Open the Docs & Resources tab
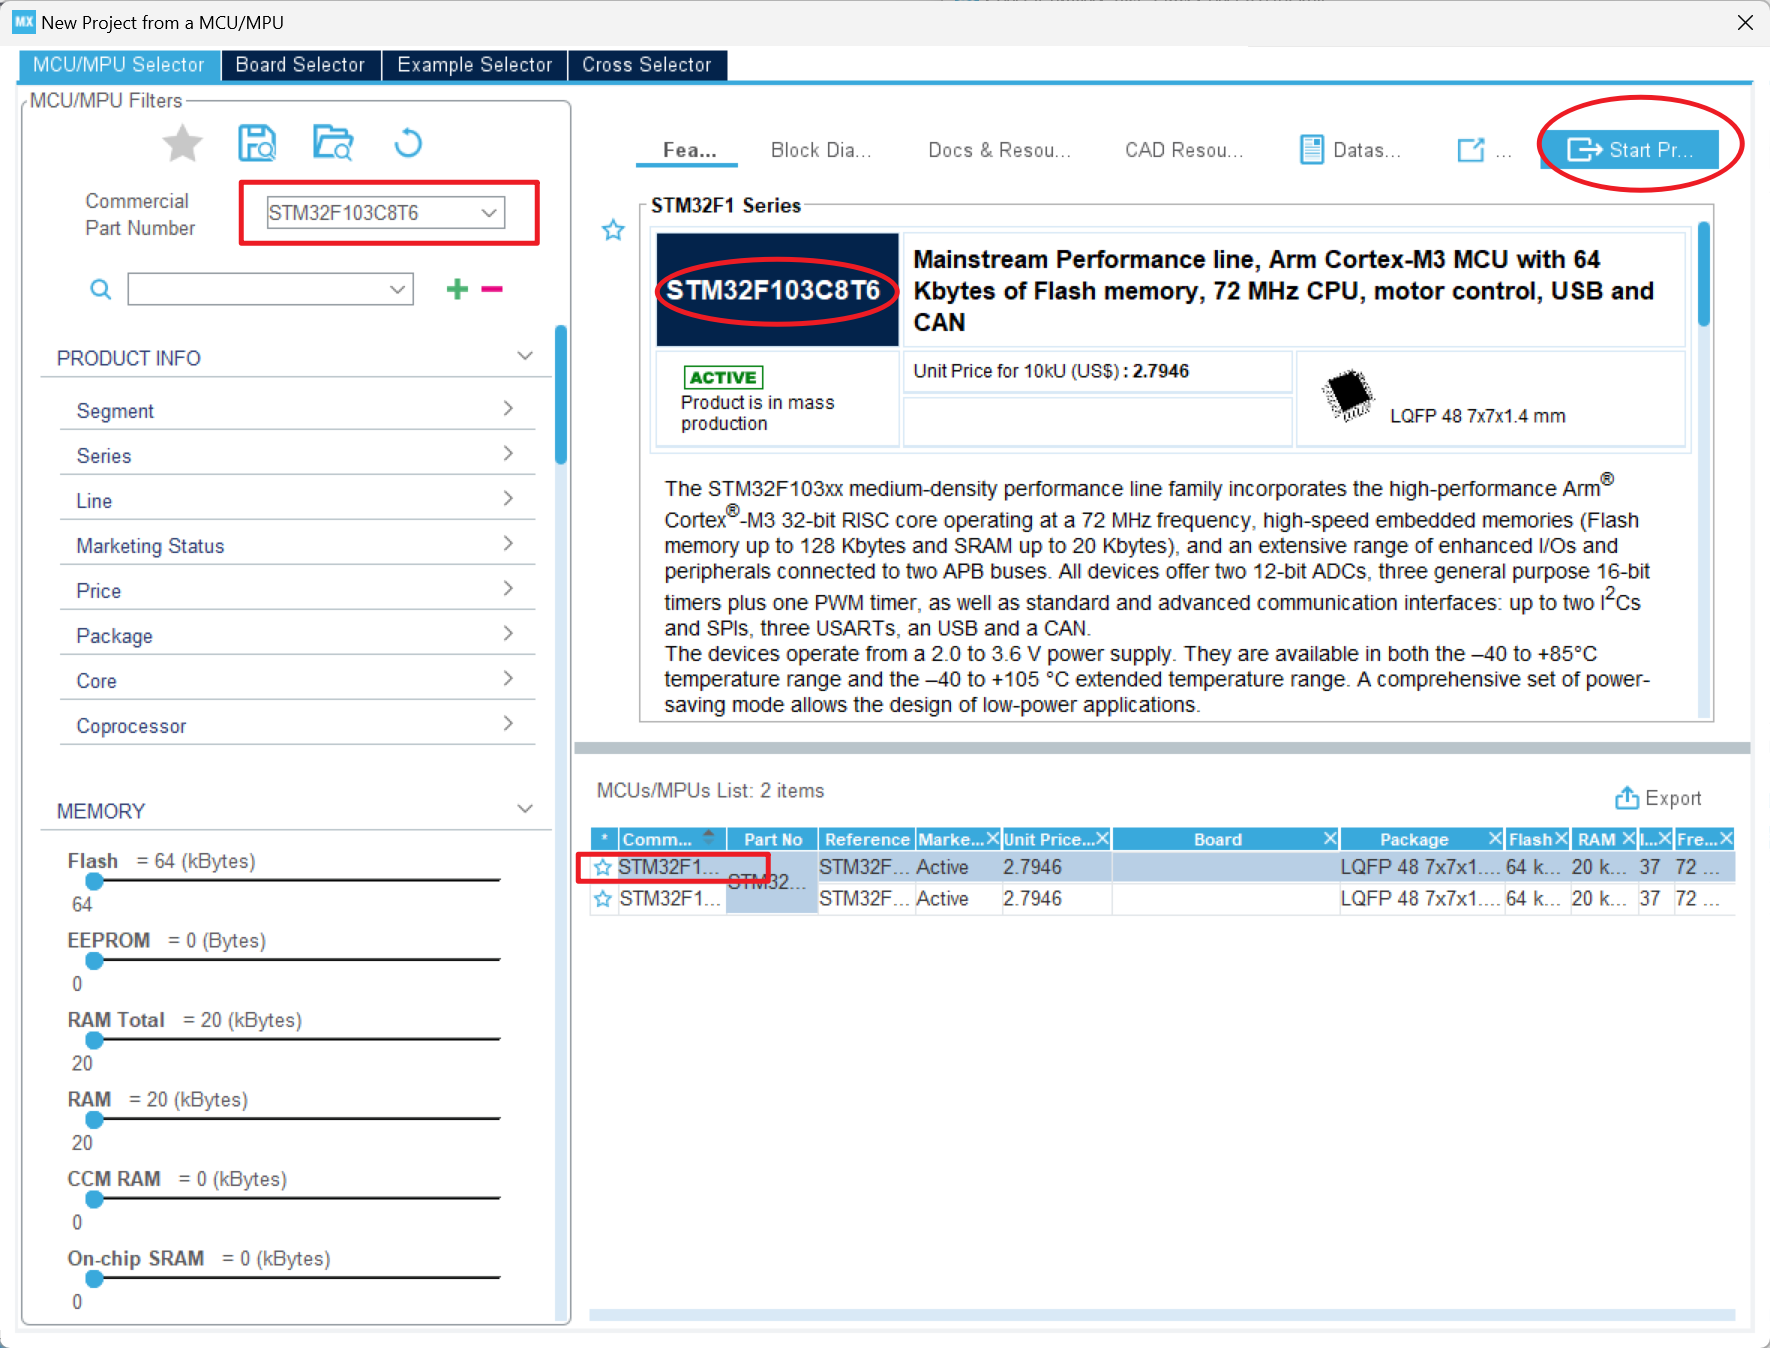1770x1348 pixels. [999, 150]
